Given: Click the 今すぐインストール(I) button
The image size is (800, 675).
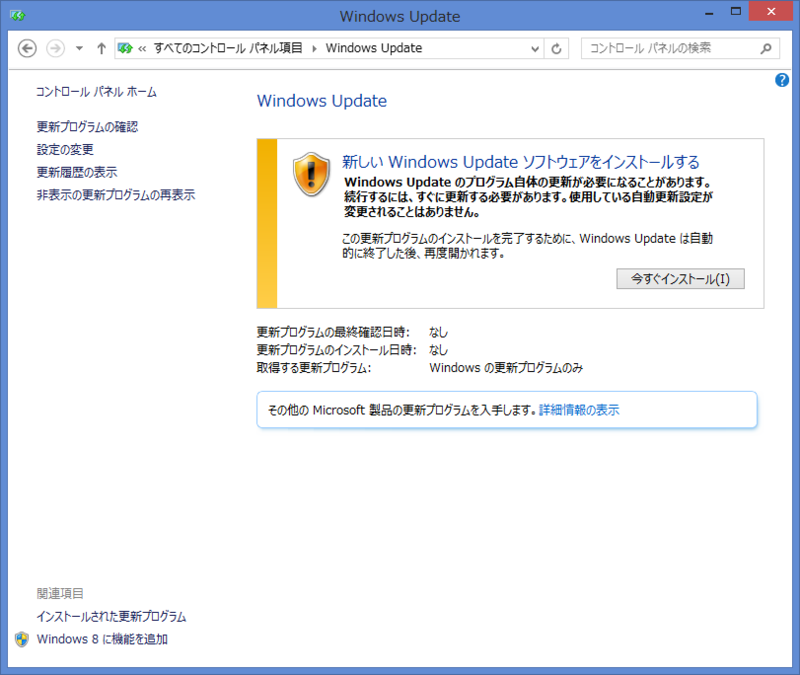Looking at the screenshot, I should point(681,279).
